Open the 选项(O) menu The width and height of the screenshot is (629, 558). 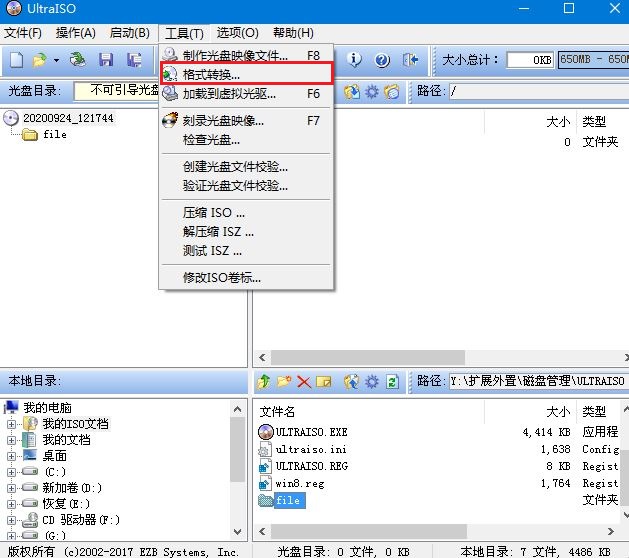[x=237, y=33]
